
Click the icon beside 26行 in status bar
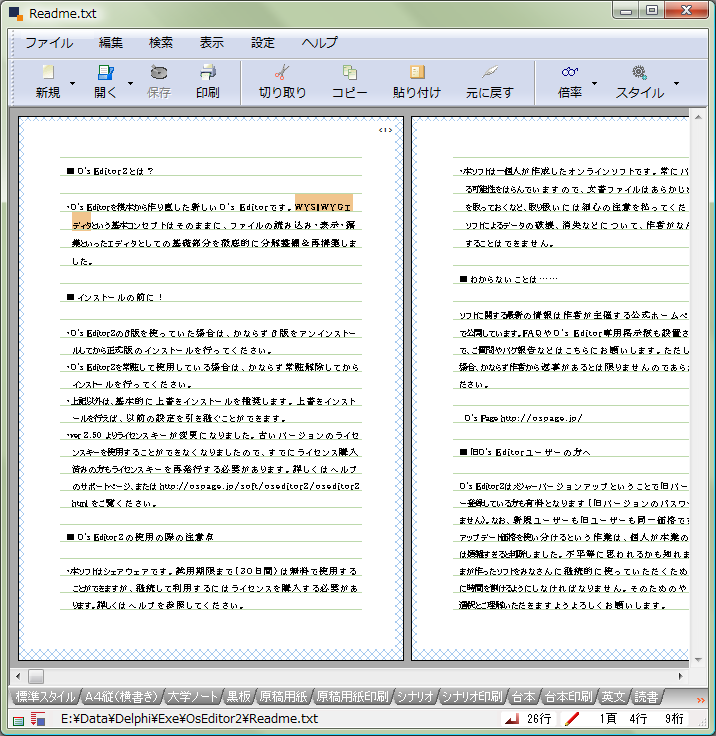[512, 719]
